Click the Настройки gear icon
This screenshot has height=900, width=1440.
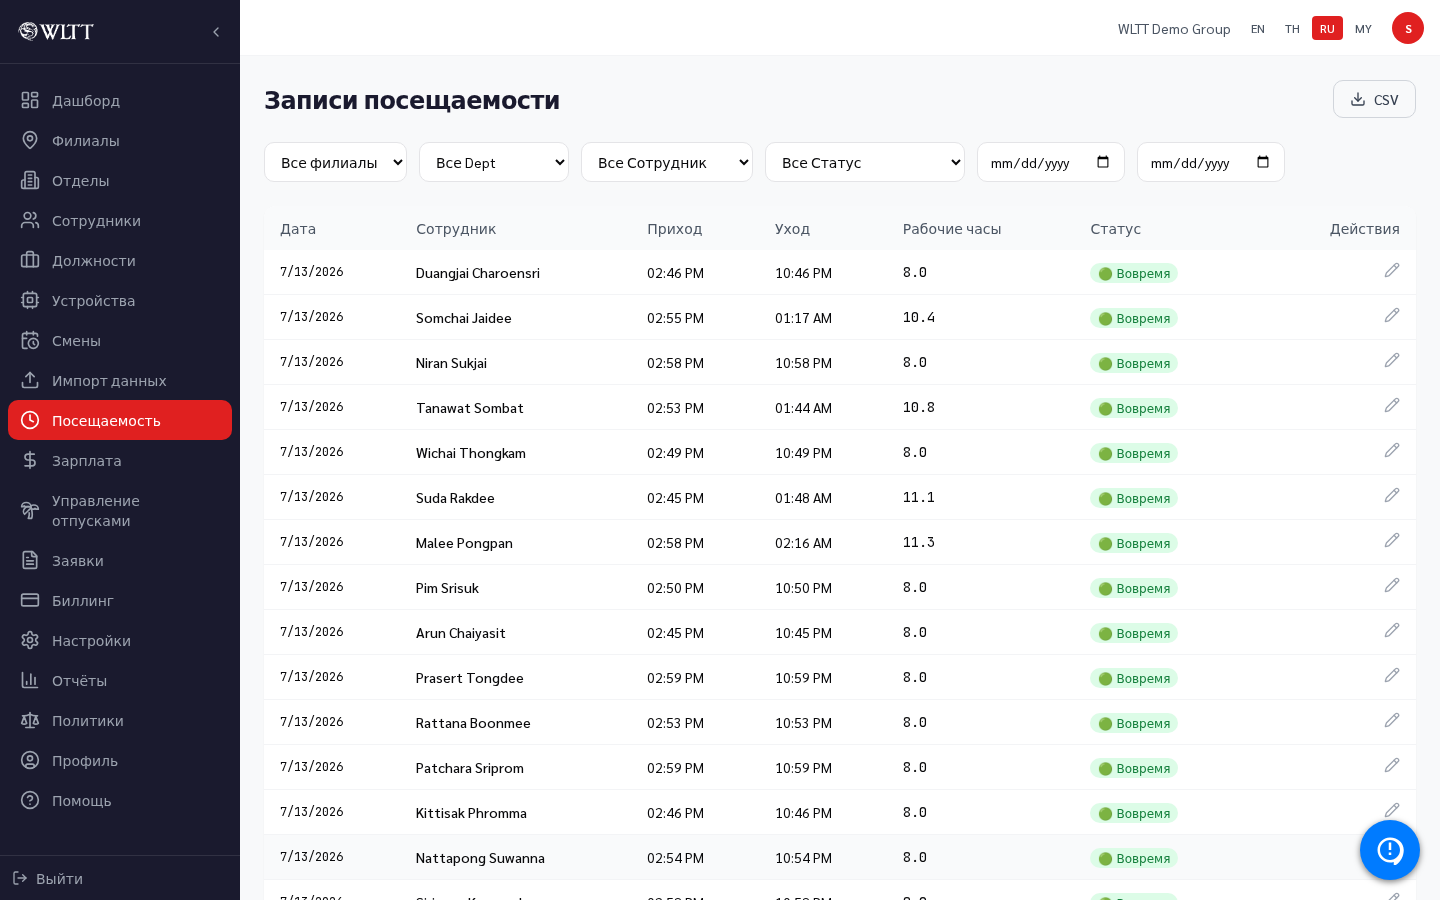tap(30, 640)
